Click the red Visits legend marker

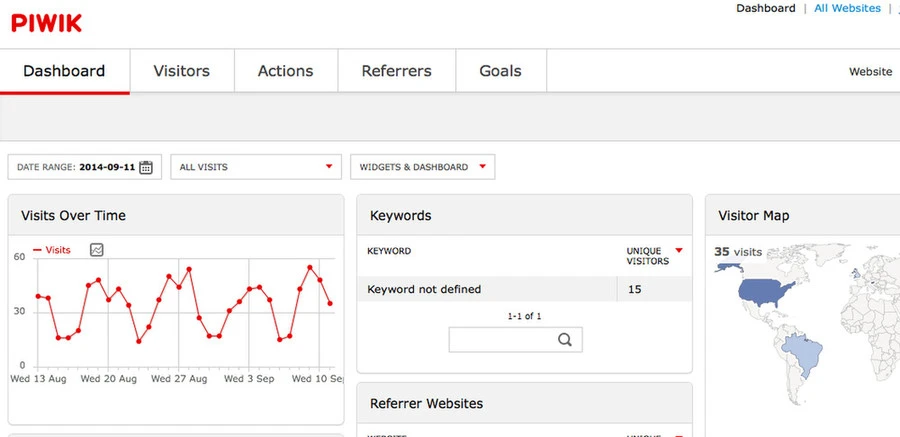pyautogui.click(x=39, y=250)
